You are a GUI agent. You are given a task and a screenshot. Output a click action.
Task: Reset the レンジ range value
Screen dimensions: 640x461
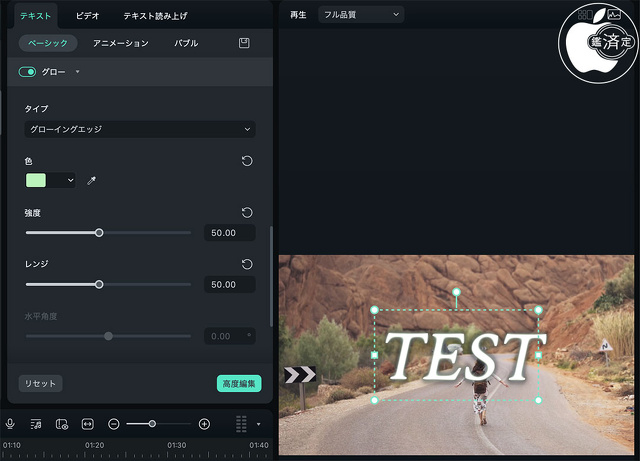pyautogui.click(x=247, y=264)
